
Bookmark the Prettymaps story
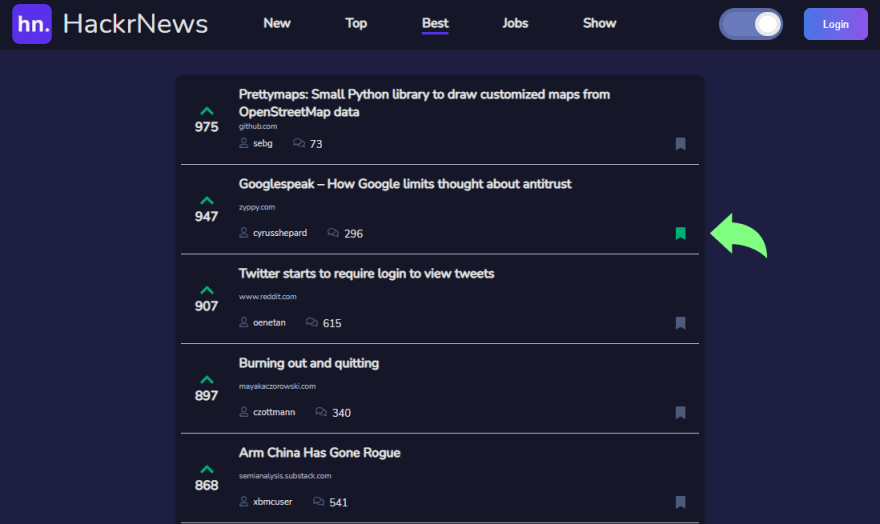point(680,144)
